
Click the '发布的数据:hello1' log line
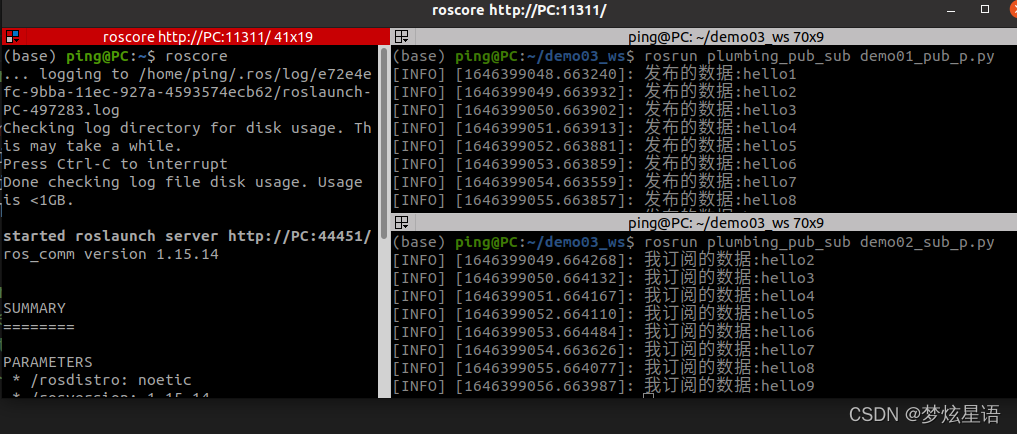coord(595,74)
